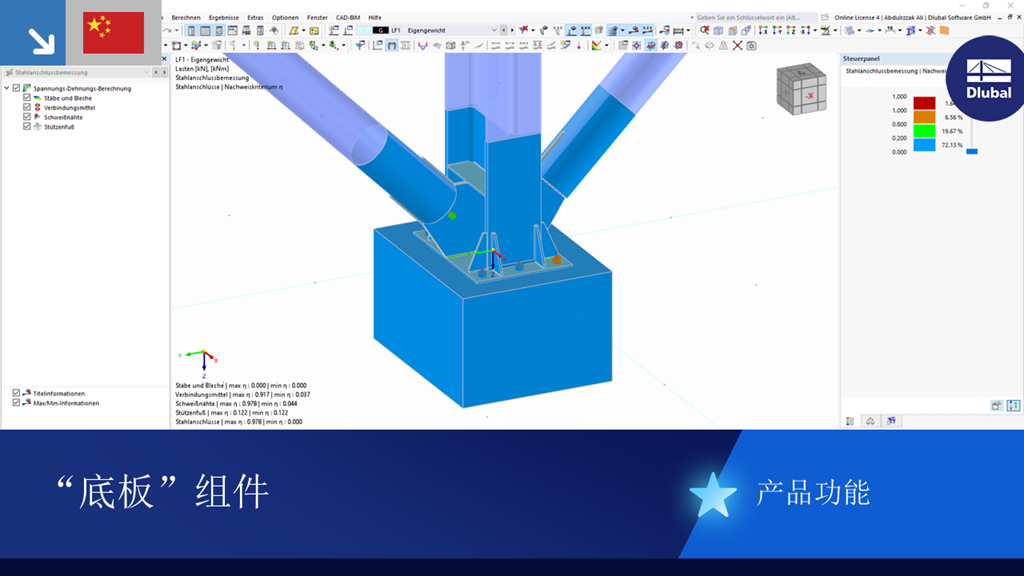Select view in Z direction icon

pyautogui.click(x=791, y=30)
